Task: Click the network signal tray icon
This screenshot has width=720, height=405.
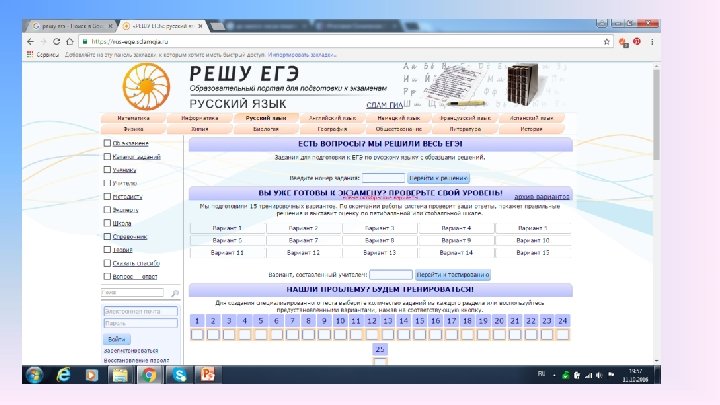Action: (589, 375)
